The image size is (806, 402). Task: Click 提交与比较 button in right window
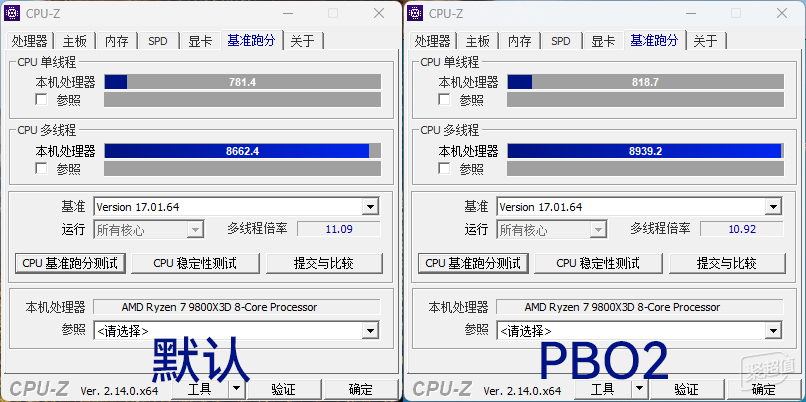click(x=727, y=264)
